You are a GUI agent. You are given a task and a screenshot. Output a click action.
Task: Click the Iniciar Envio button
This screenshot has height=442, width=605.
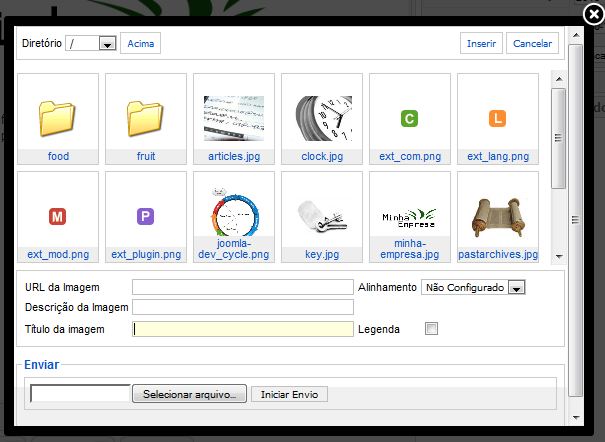pos(289,394)
